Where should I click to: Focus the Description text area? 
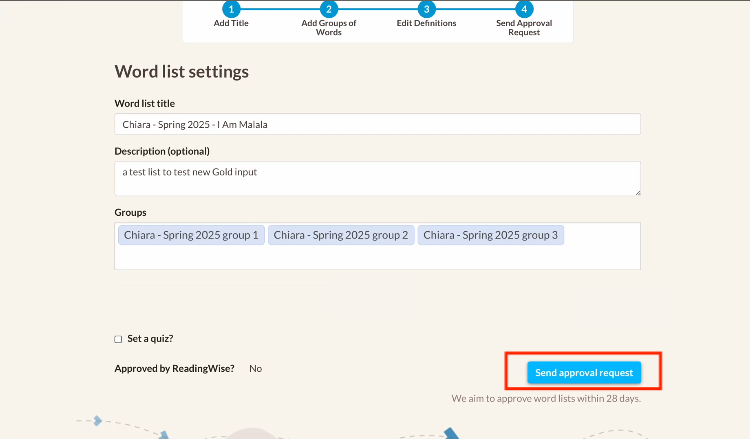click(377, 178)
